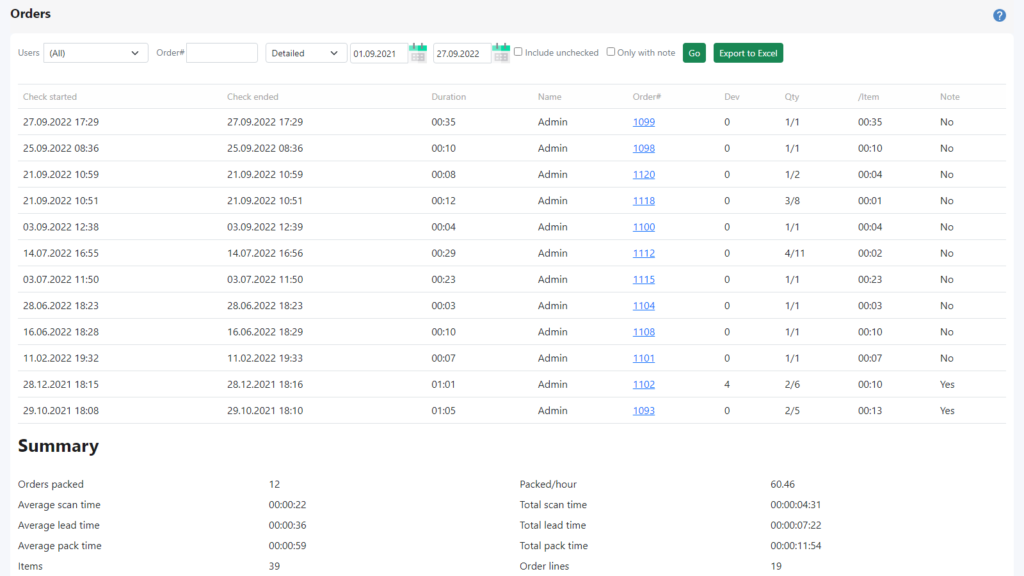Click the green Go button
This screenshot has width=1024, height=576.
(x=694, y=53)
